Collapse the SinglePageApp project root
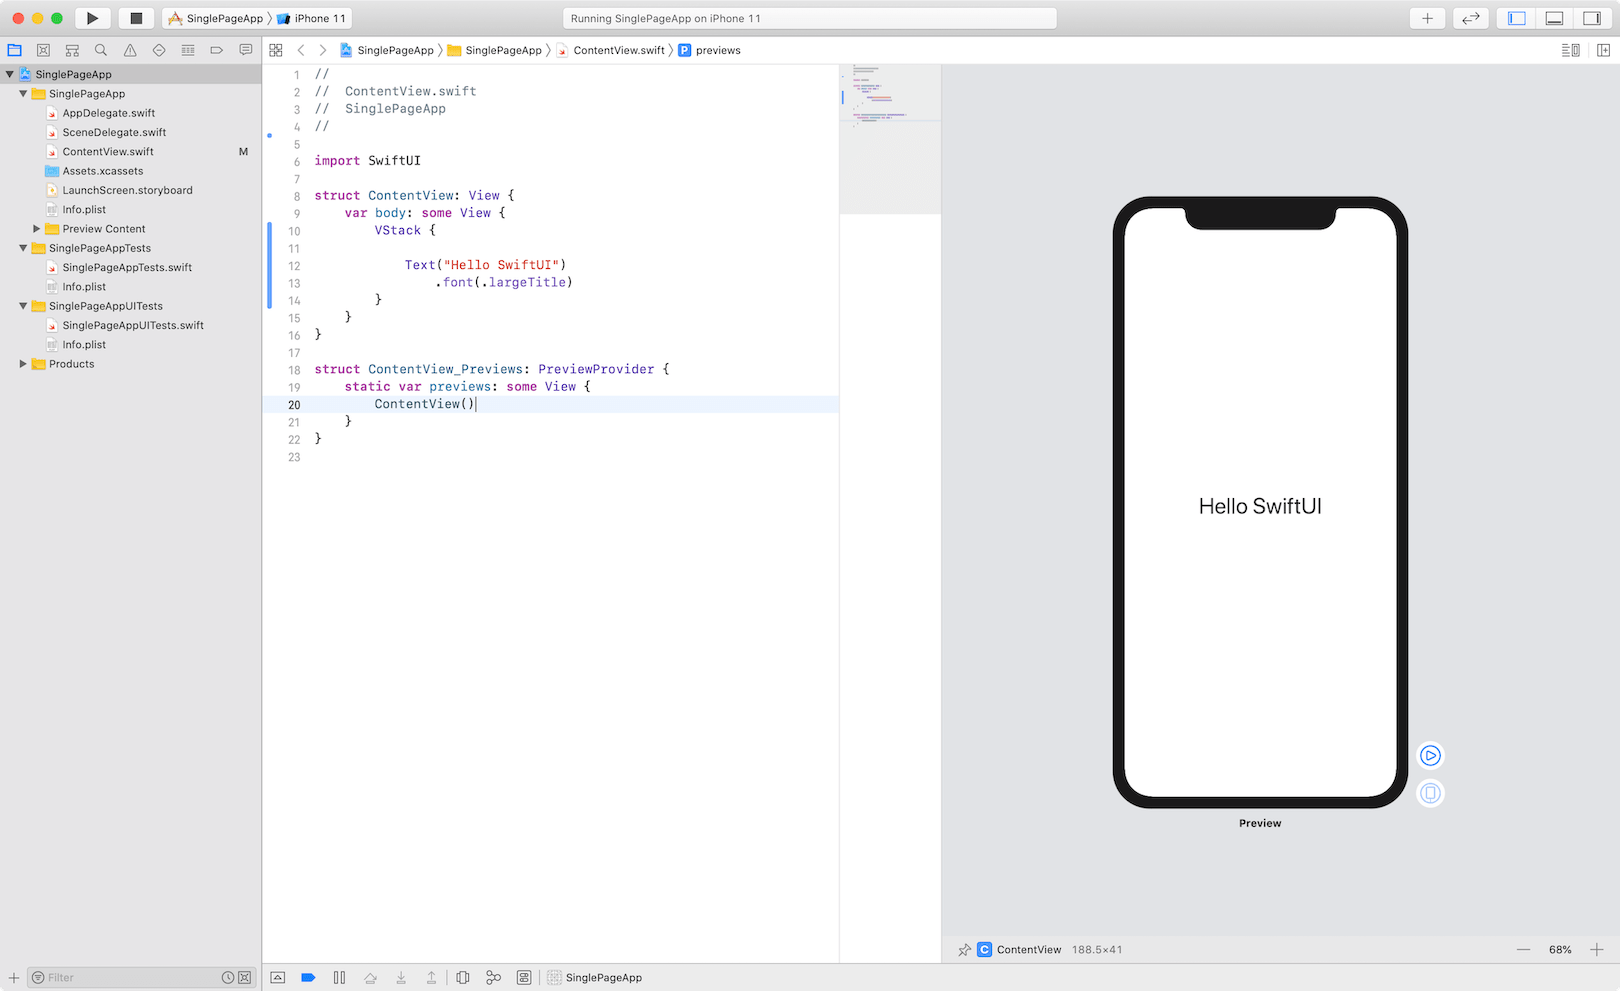The width and height of the screenshot is (1620, 991). tap(9, 74)
